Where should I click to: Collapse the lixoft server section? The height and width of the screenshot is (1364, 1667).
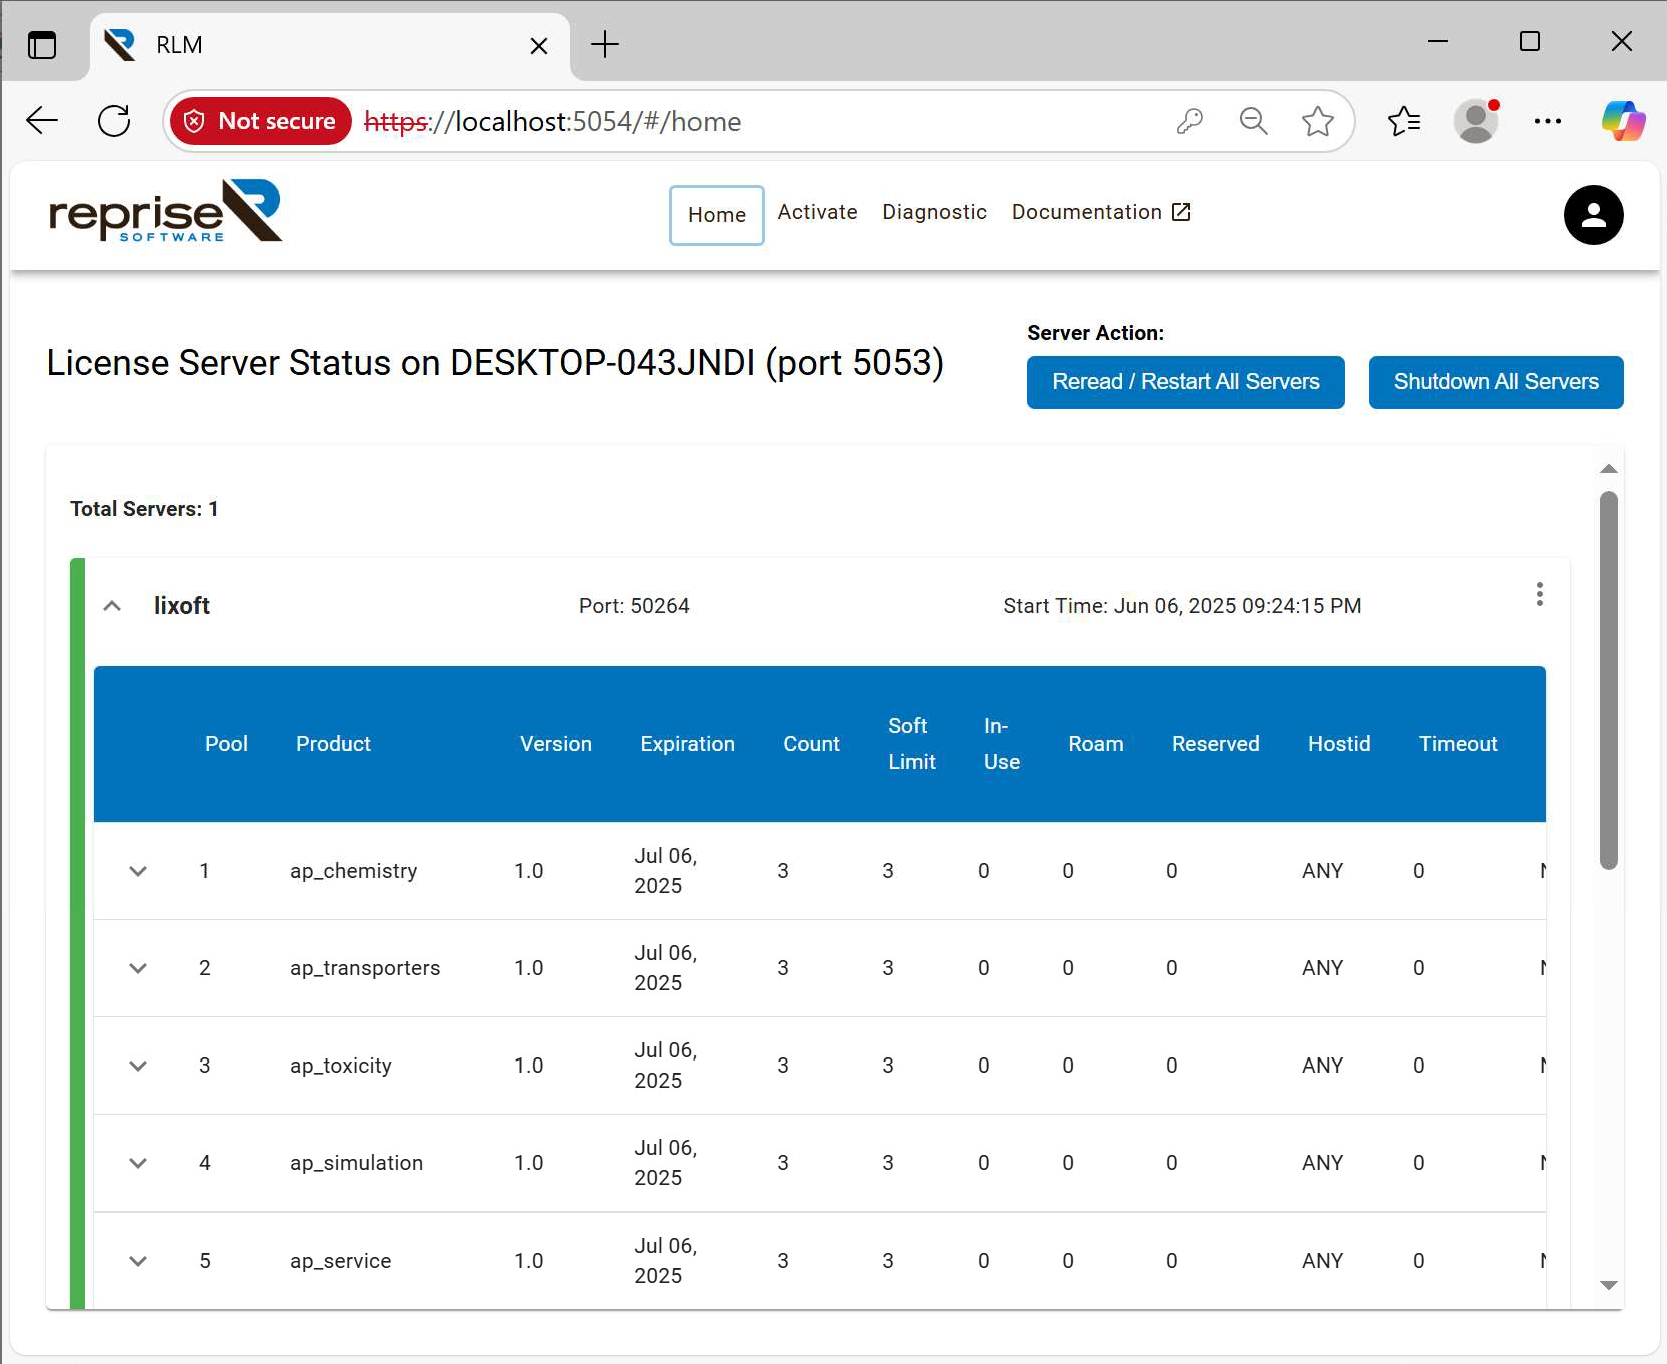pyautogui.click(x=112, y=606)
